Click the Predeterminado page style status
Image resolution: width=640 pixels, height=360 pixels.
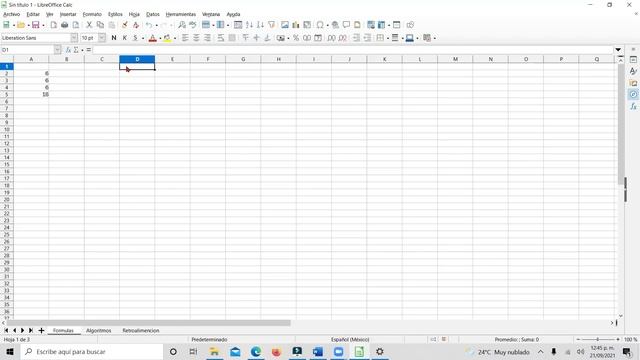[209, 340]
